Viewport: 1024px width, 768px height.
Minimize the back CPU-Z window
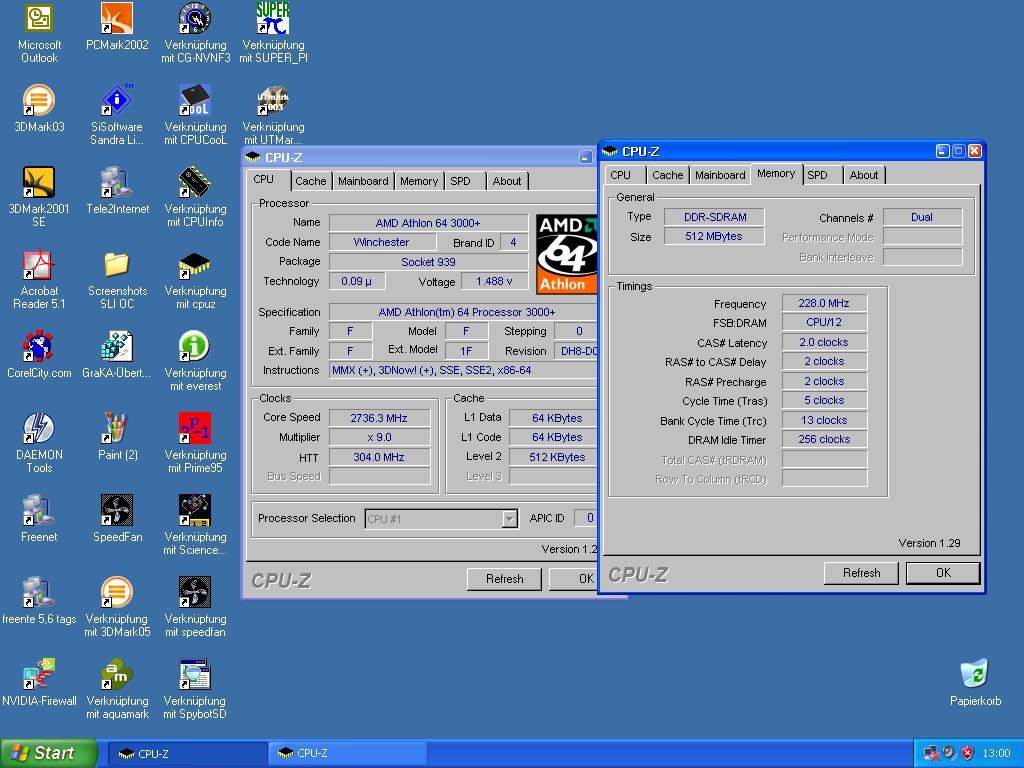(x=585, y=157)
